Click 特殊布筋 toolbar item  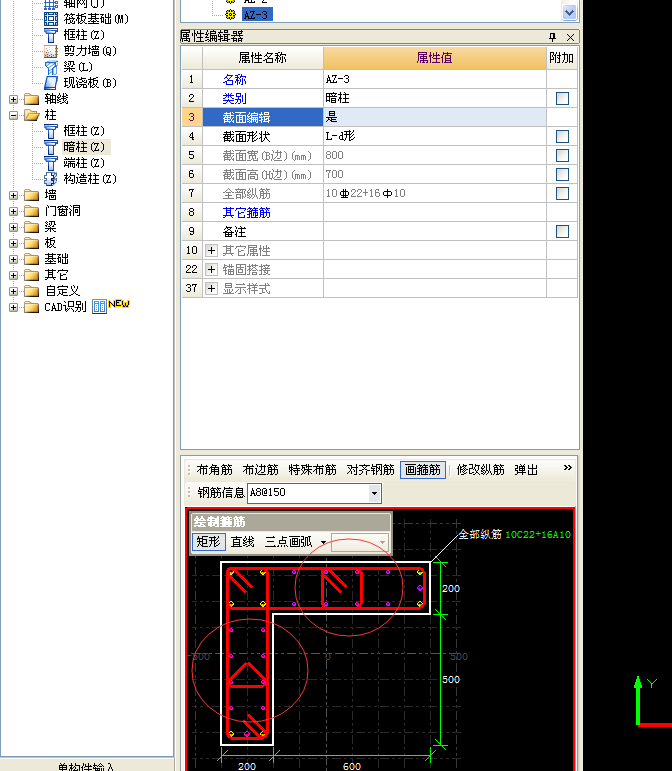pos(313,470)
